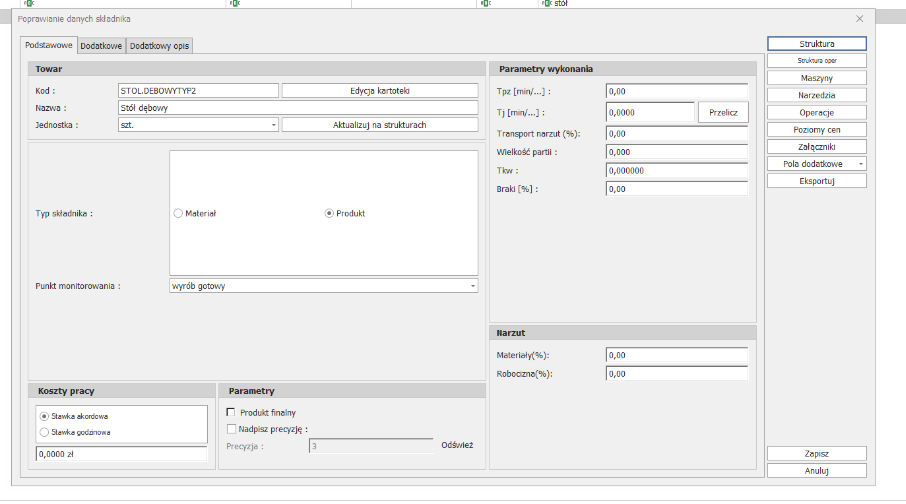Viewport: 906px width, 504px height.
Task: Close the Poprawianie danych składnika dialog
Action: point(859,19)
